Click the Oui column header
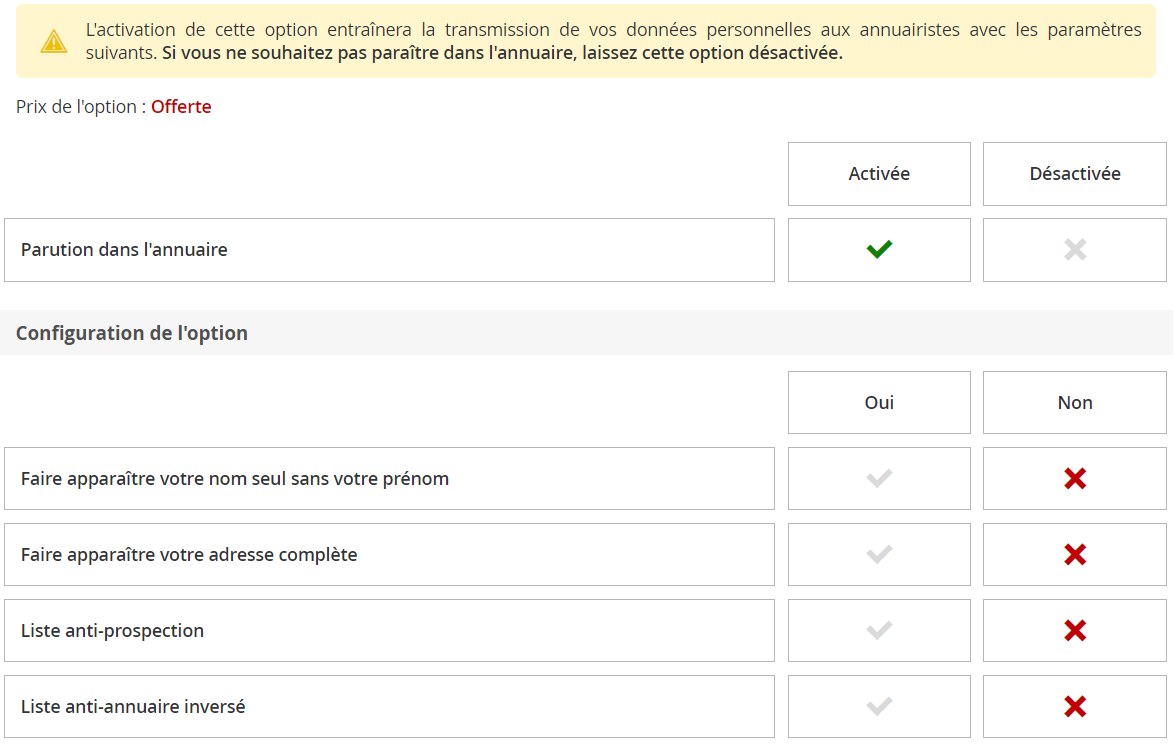 [x=879, y=403]
